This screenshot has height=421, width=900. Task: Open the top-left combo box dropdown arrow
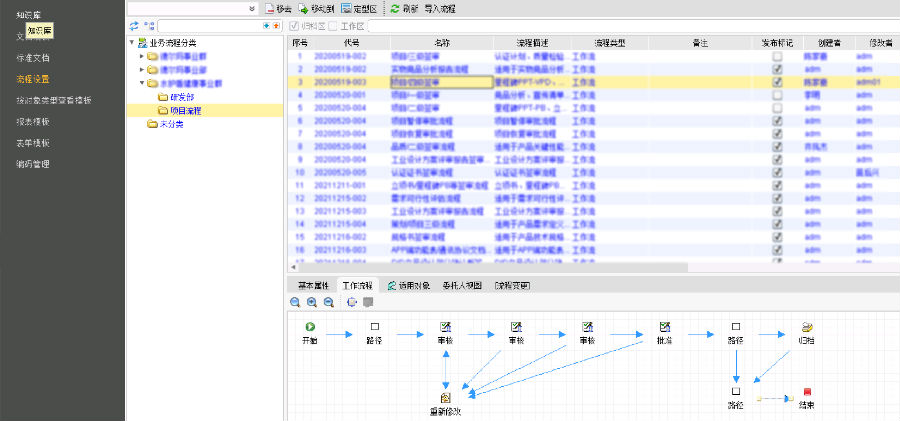pos(250,8)
